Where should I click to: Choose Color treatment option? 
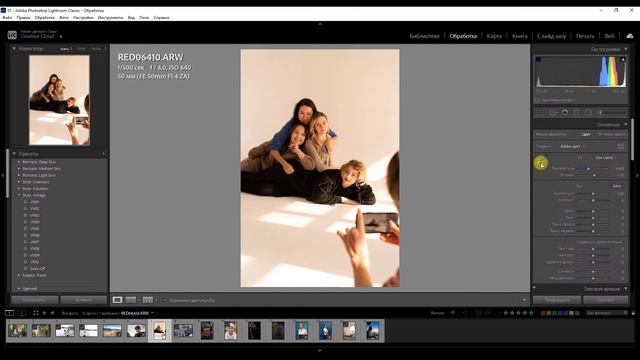pyautogui.click(x=586, y=134)
